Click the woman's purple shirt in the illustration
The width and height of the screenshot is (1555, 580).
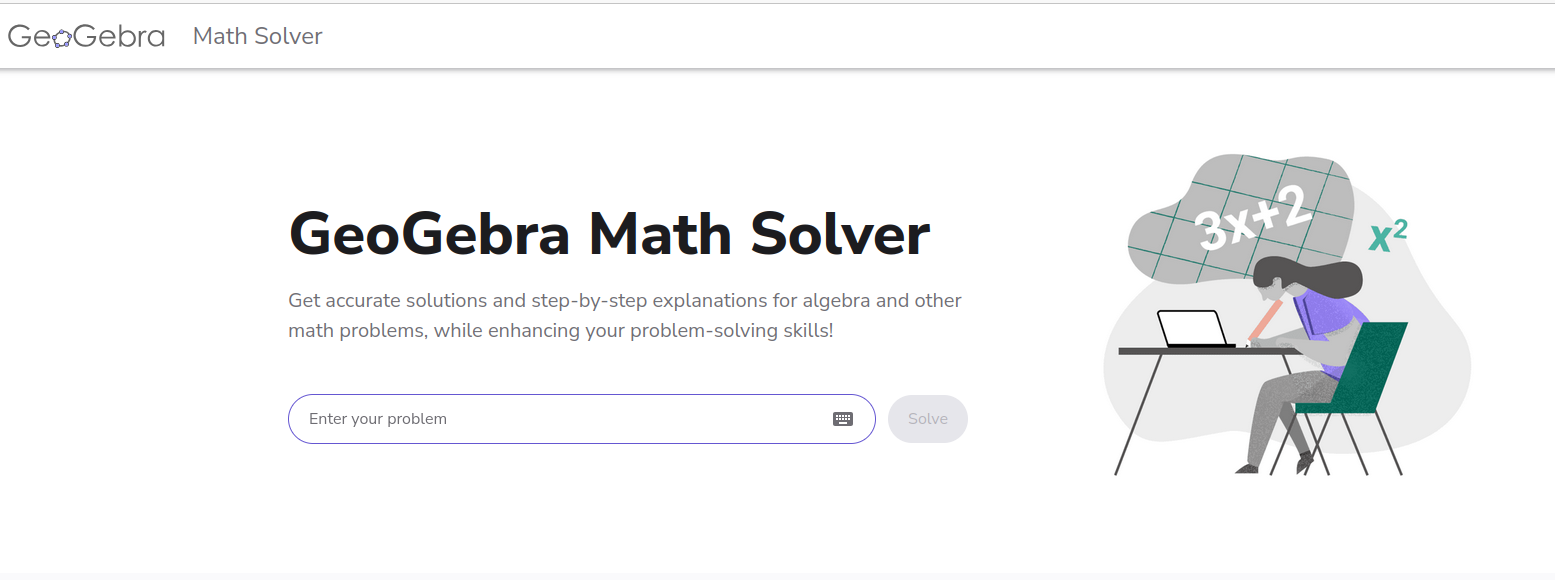click(x=1330, y=312)
